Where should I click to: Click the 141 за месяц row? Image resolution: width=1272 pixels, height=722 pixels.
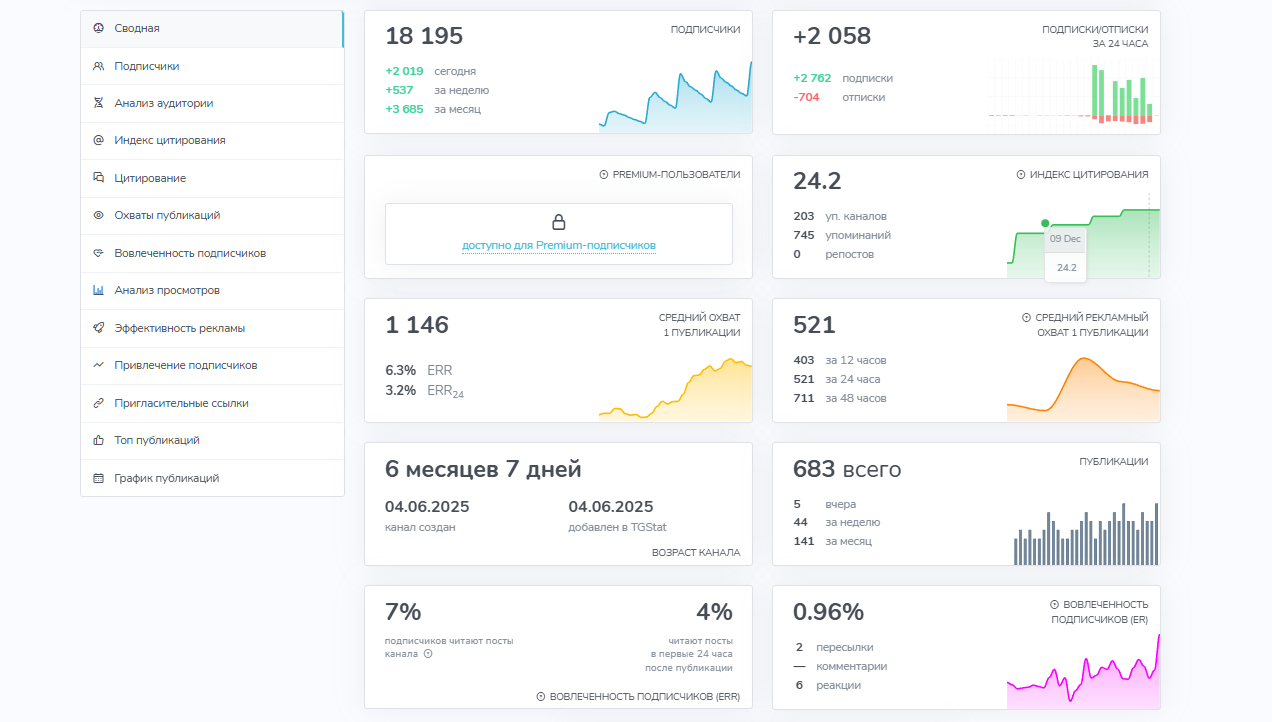832,541
